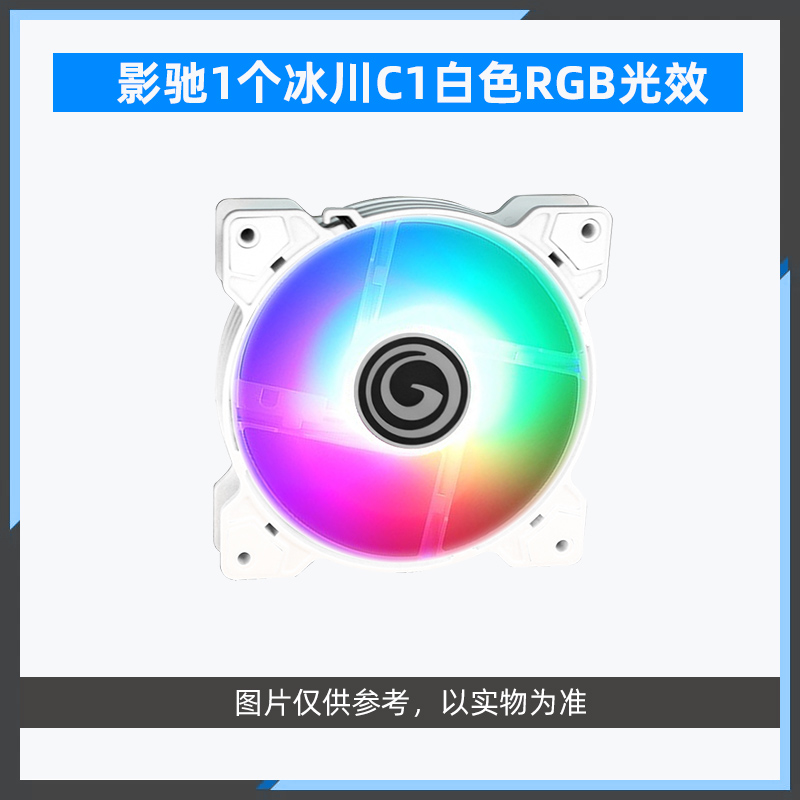Click the 光效 text at banner end
This screenshot has height=800, width=800.
[x=663, y=83]
